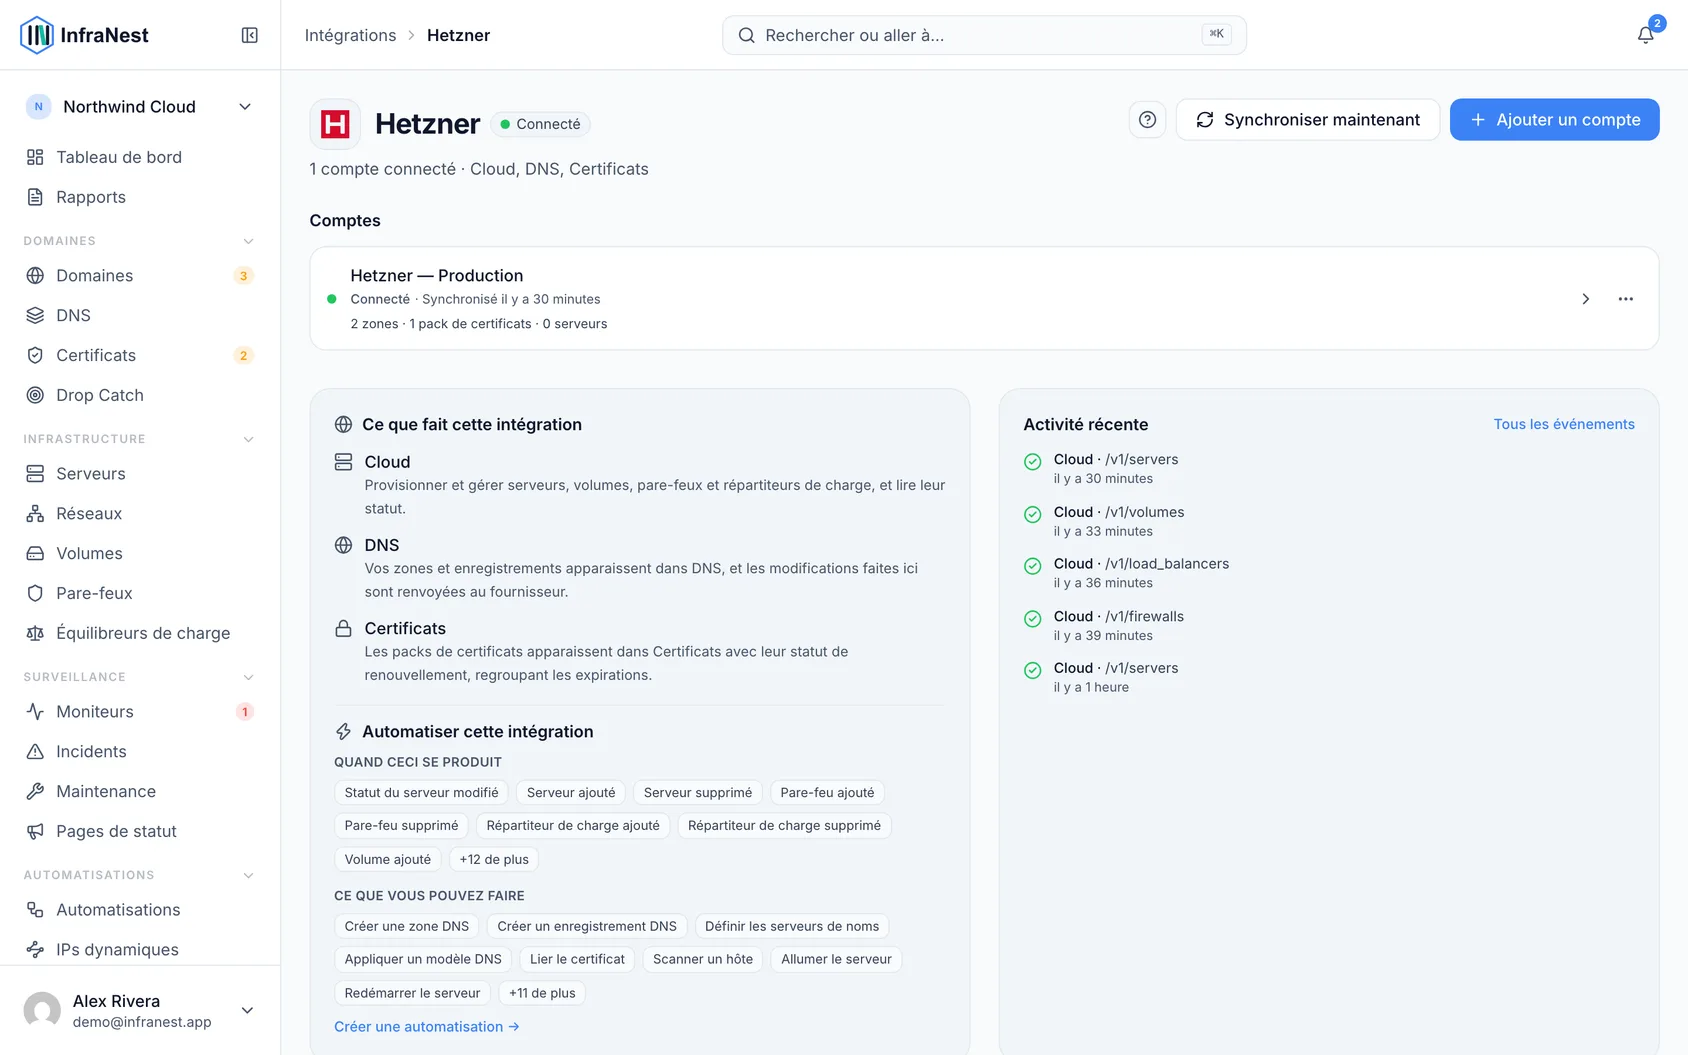Open Northwind Cloud workspace dropdown

pos(140,107)
